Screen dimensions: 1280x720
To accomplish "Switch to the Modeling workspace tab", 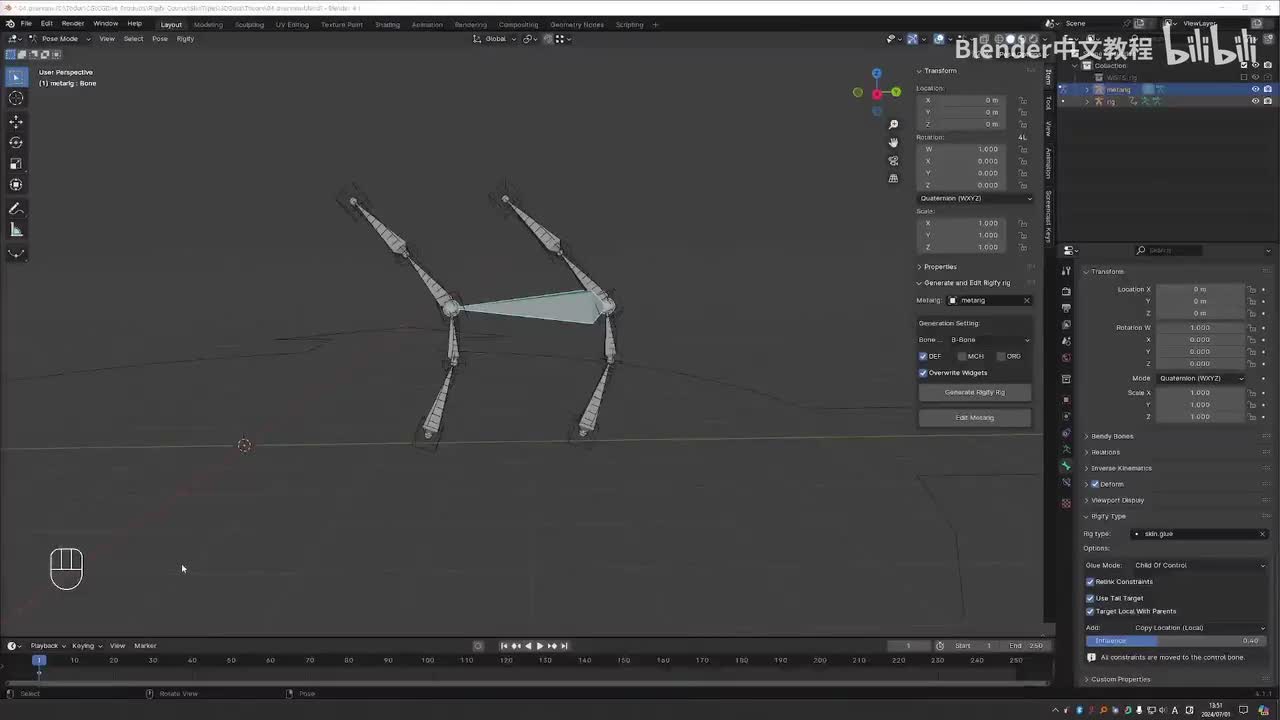I will (208, 24).
